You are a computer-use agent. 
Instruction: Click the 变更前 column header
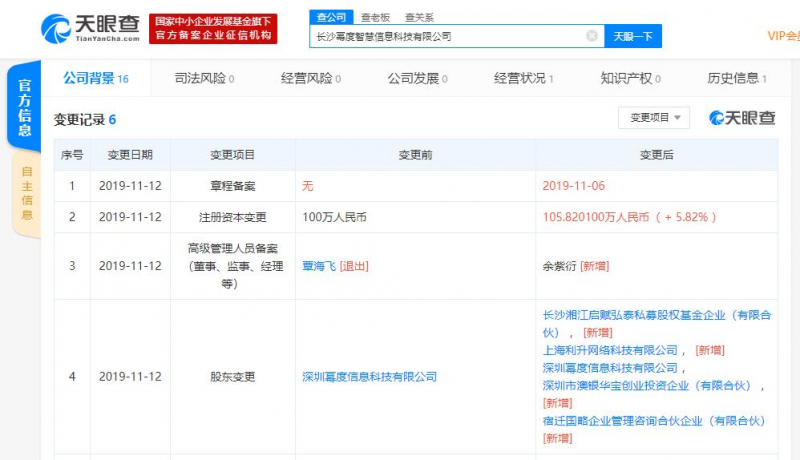(x=415, y=155)
